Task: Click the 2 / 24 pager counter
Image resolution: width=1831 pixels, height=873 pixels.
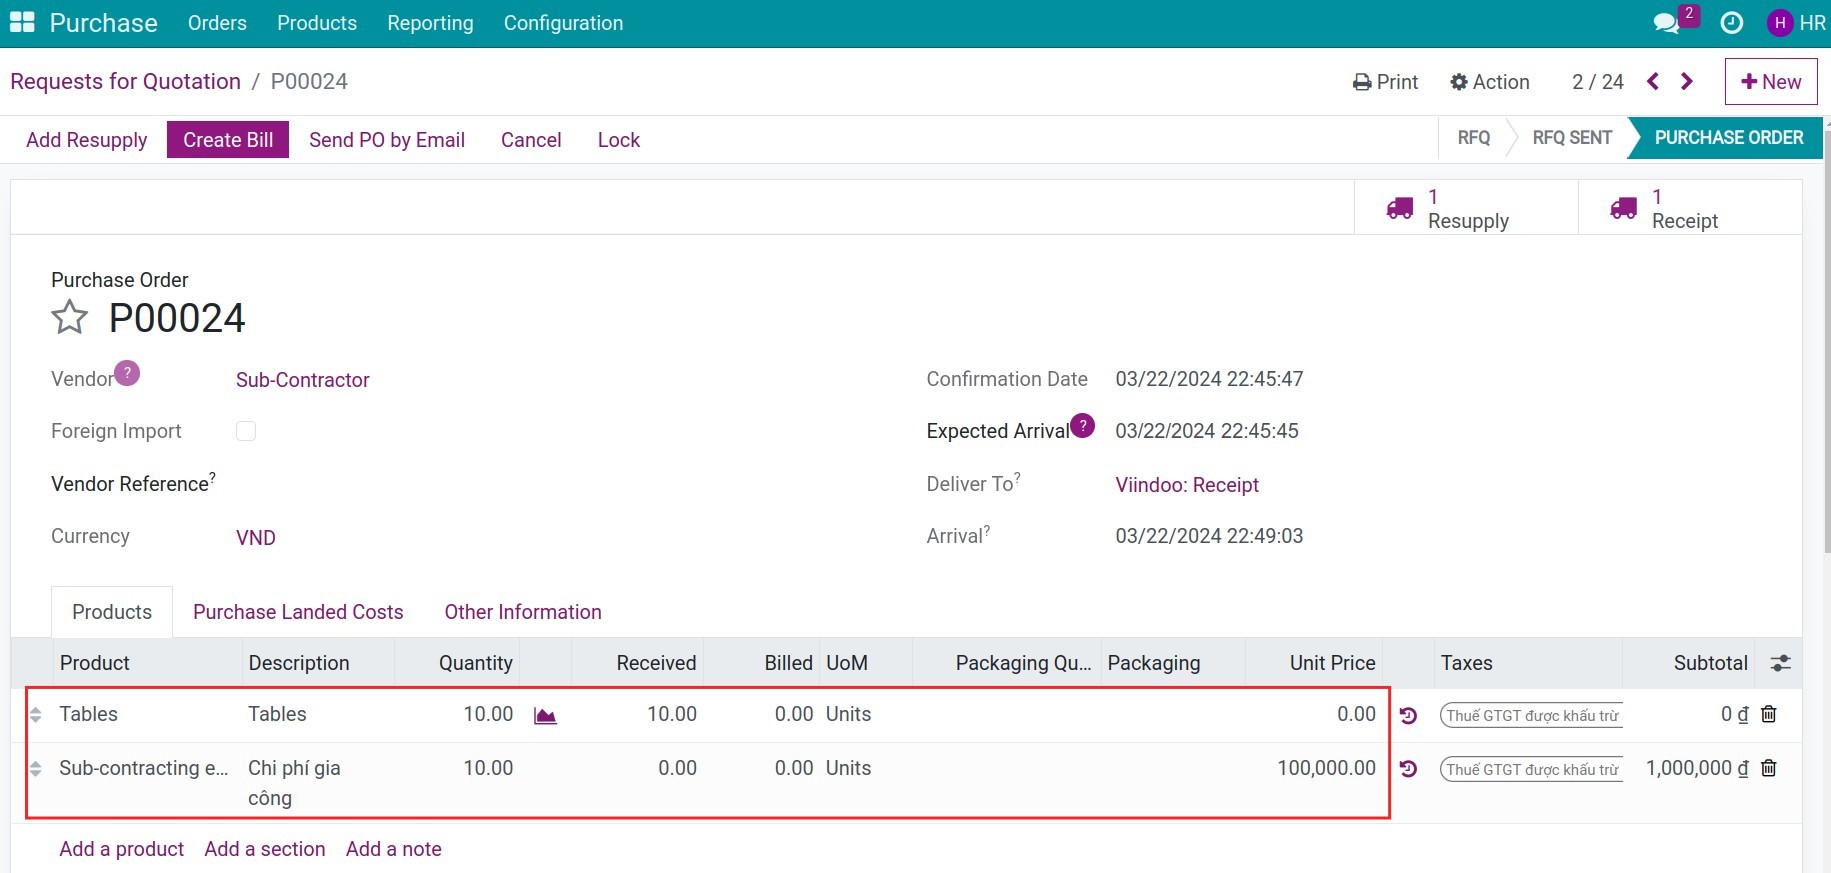Action: coord(1598,82)
